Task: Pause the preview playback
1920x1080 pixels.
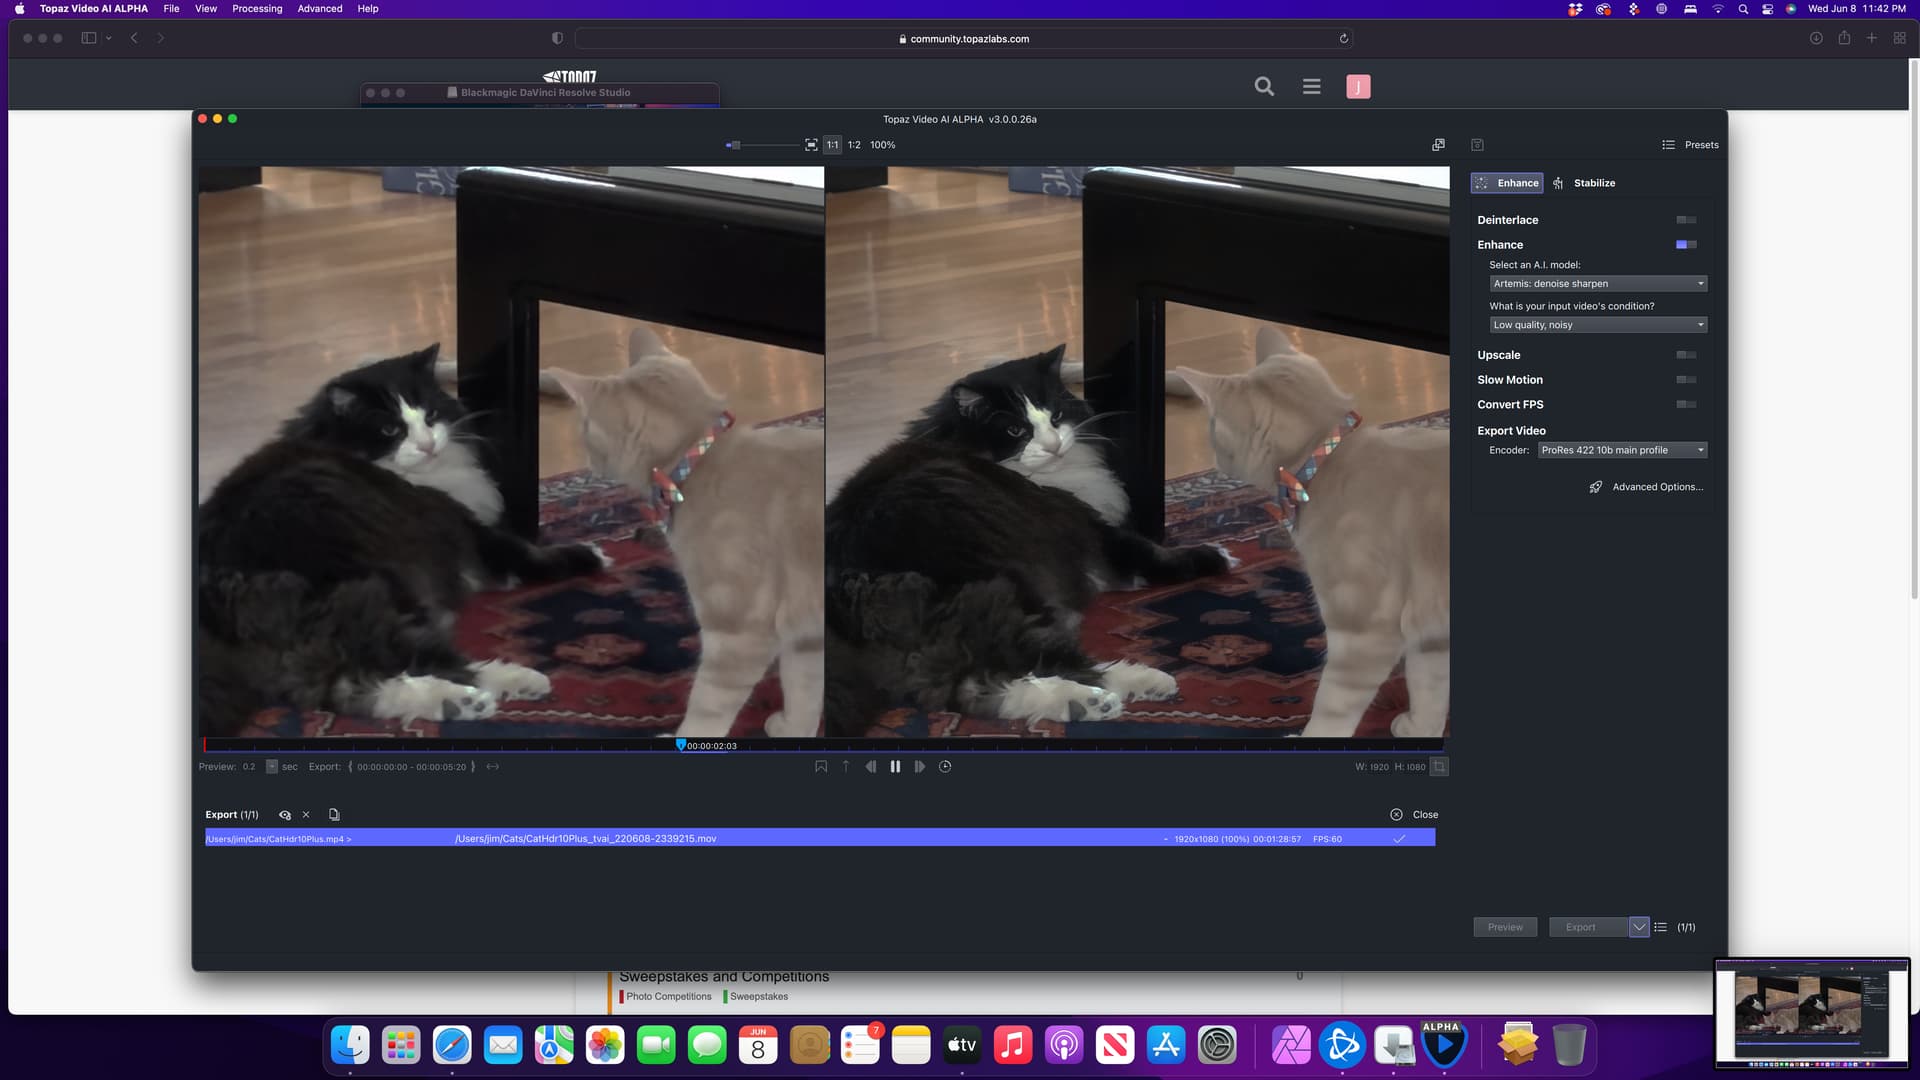Action: click(895, 767)
